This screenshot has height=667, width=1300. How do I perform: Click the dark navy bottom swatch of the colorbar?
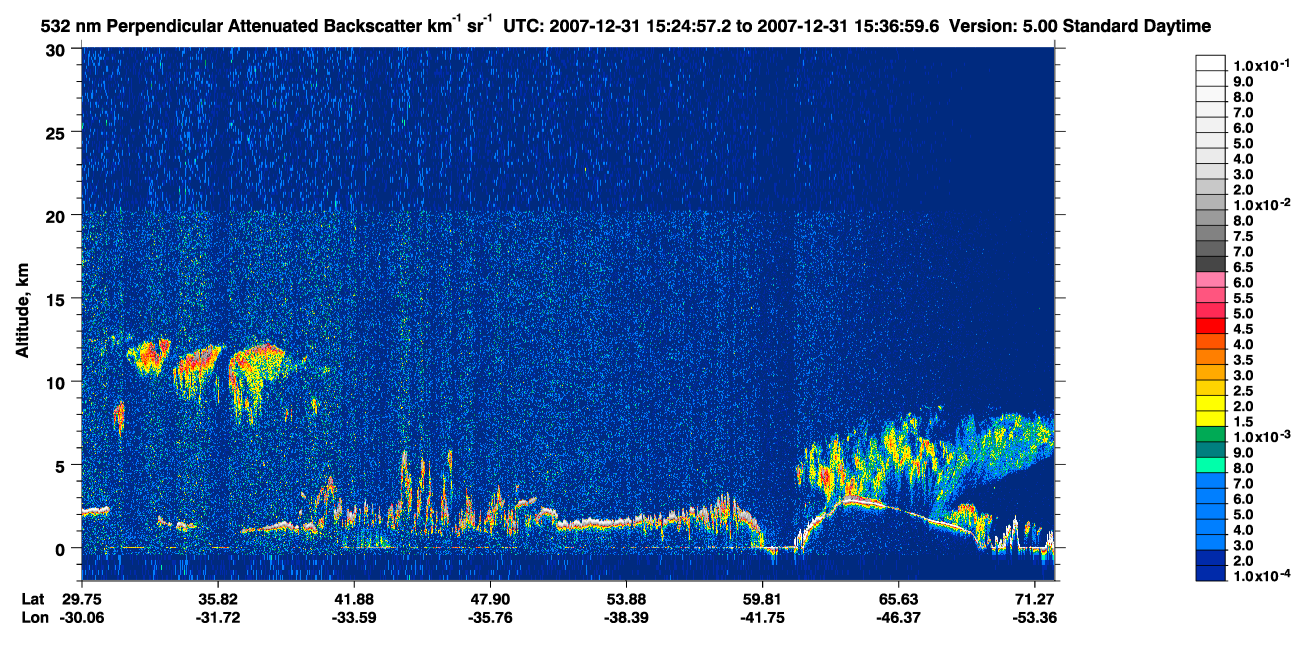click(x=1210, y=573)
